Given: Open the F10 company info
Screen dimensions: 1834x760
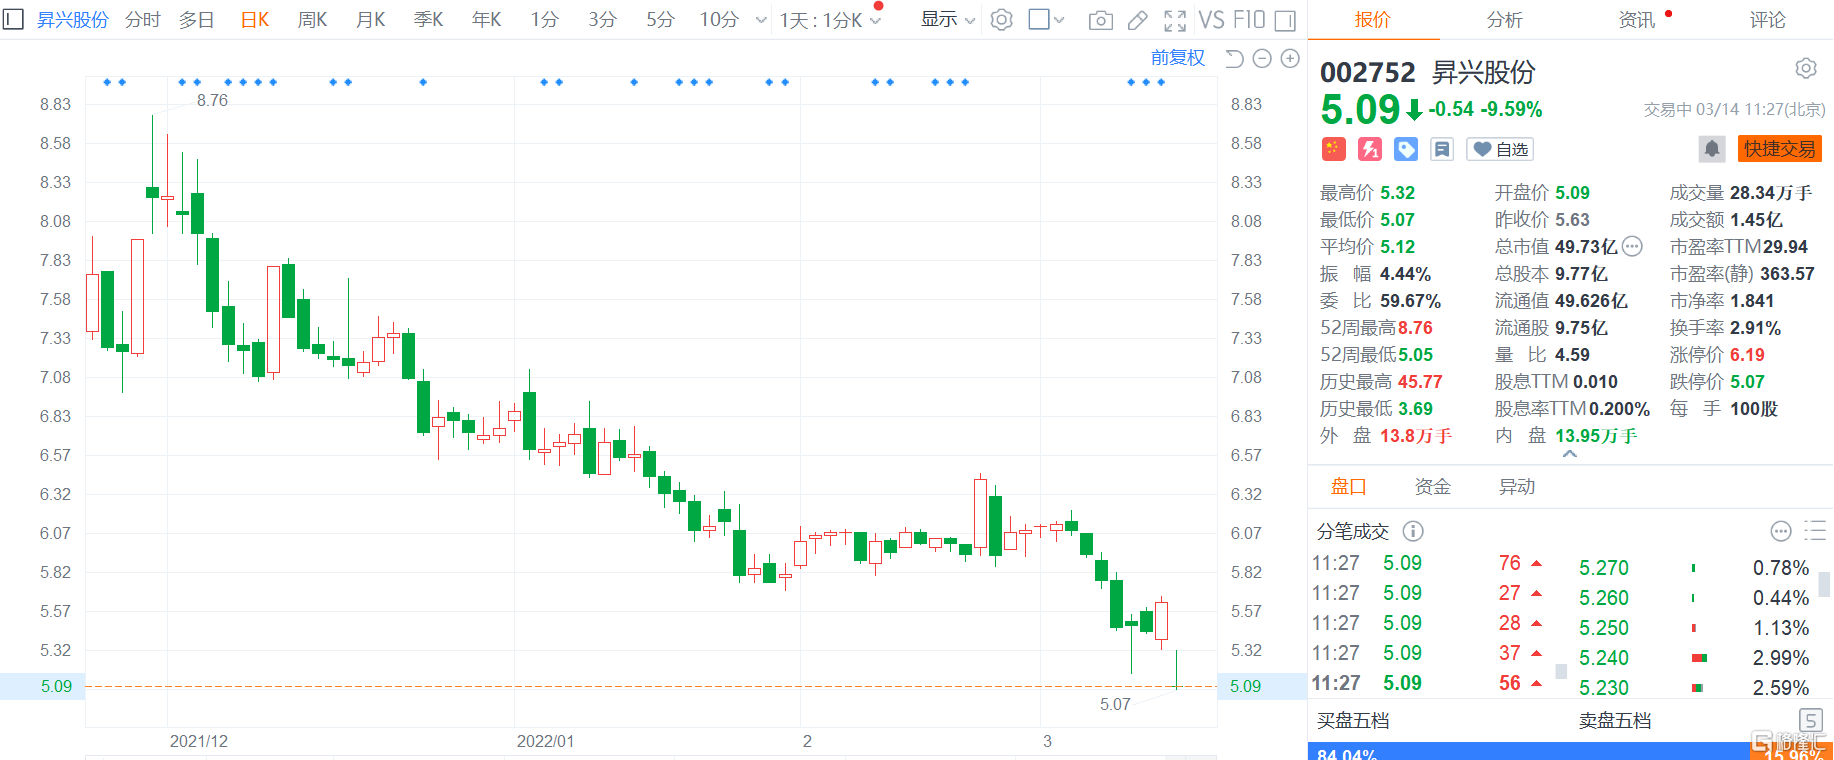Looking at the screenshot, I should click(x=1249, y=20).
